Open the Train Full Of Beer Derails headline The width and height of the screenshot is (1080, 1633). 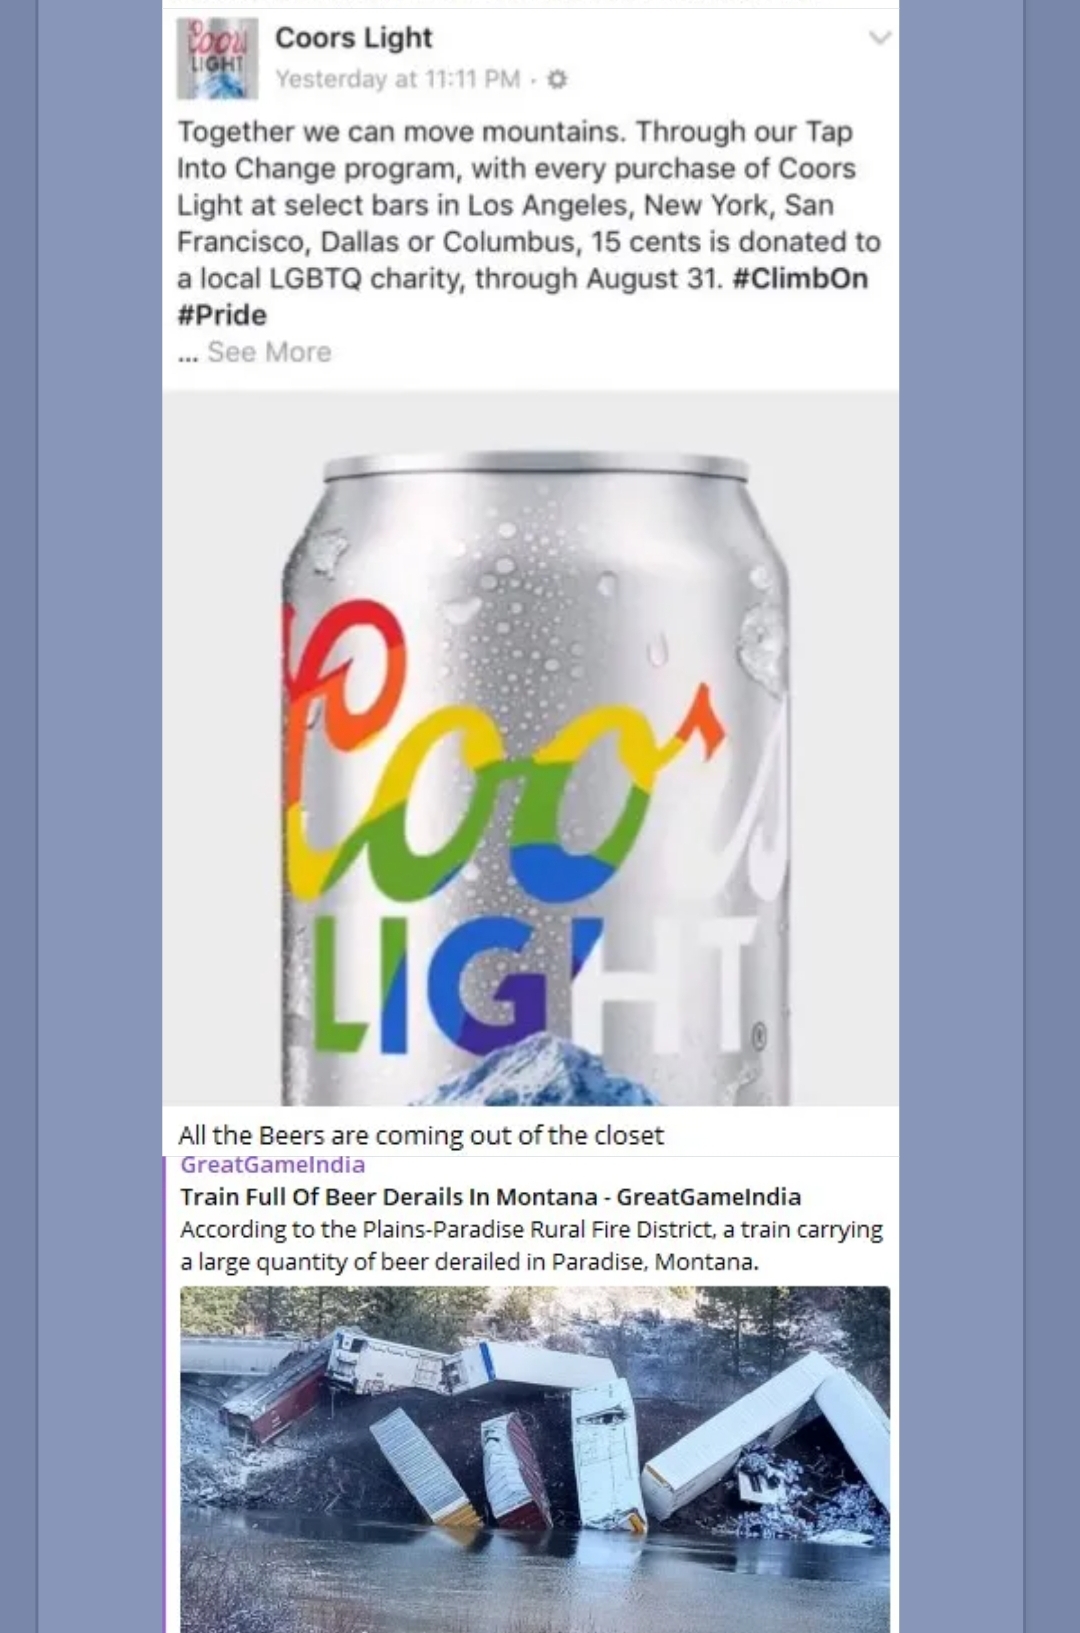(490, 1197)
